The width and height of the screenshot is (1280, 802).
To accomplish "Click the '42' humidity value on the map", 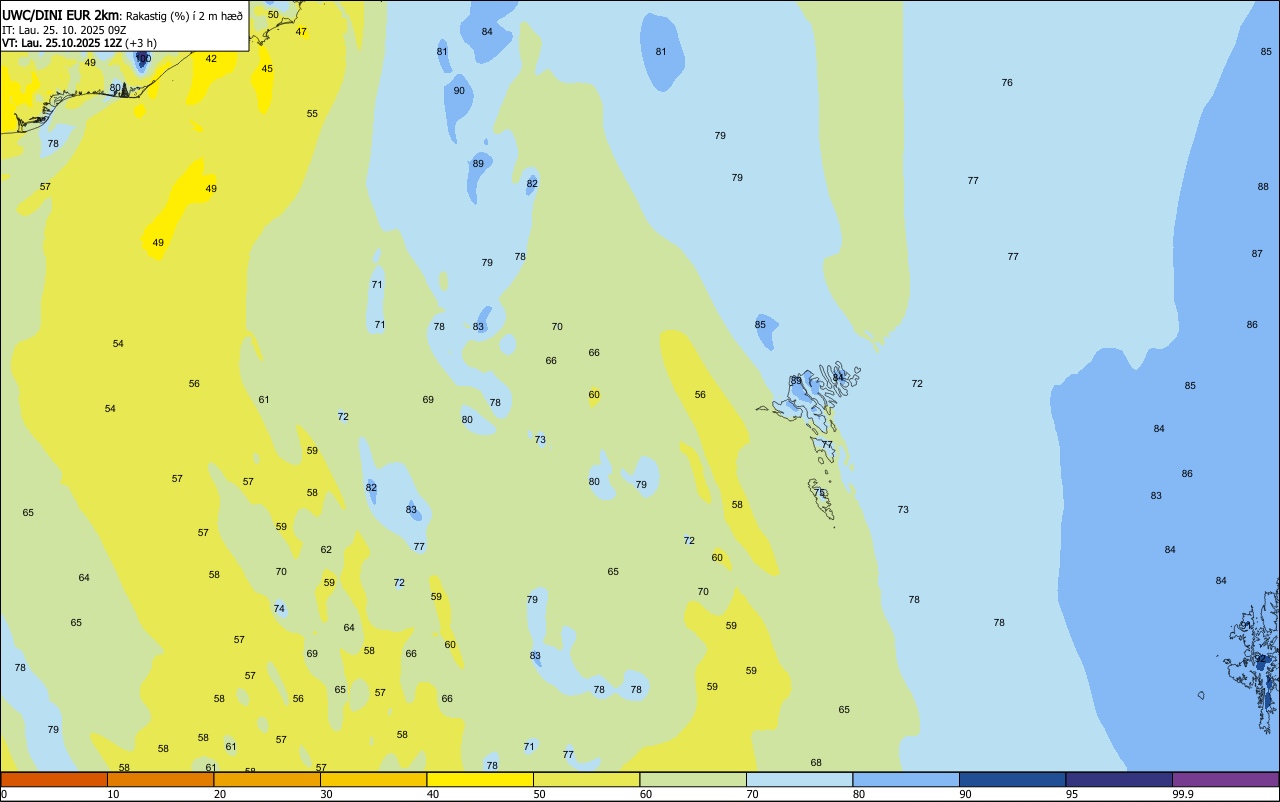I will 211,58.
